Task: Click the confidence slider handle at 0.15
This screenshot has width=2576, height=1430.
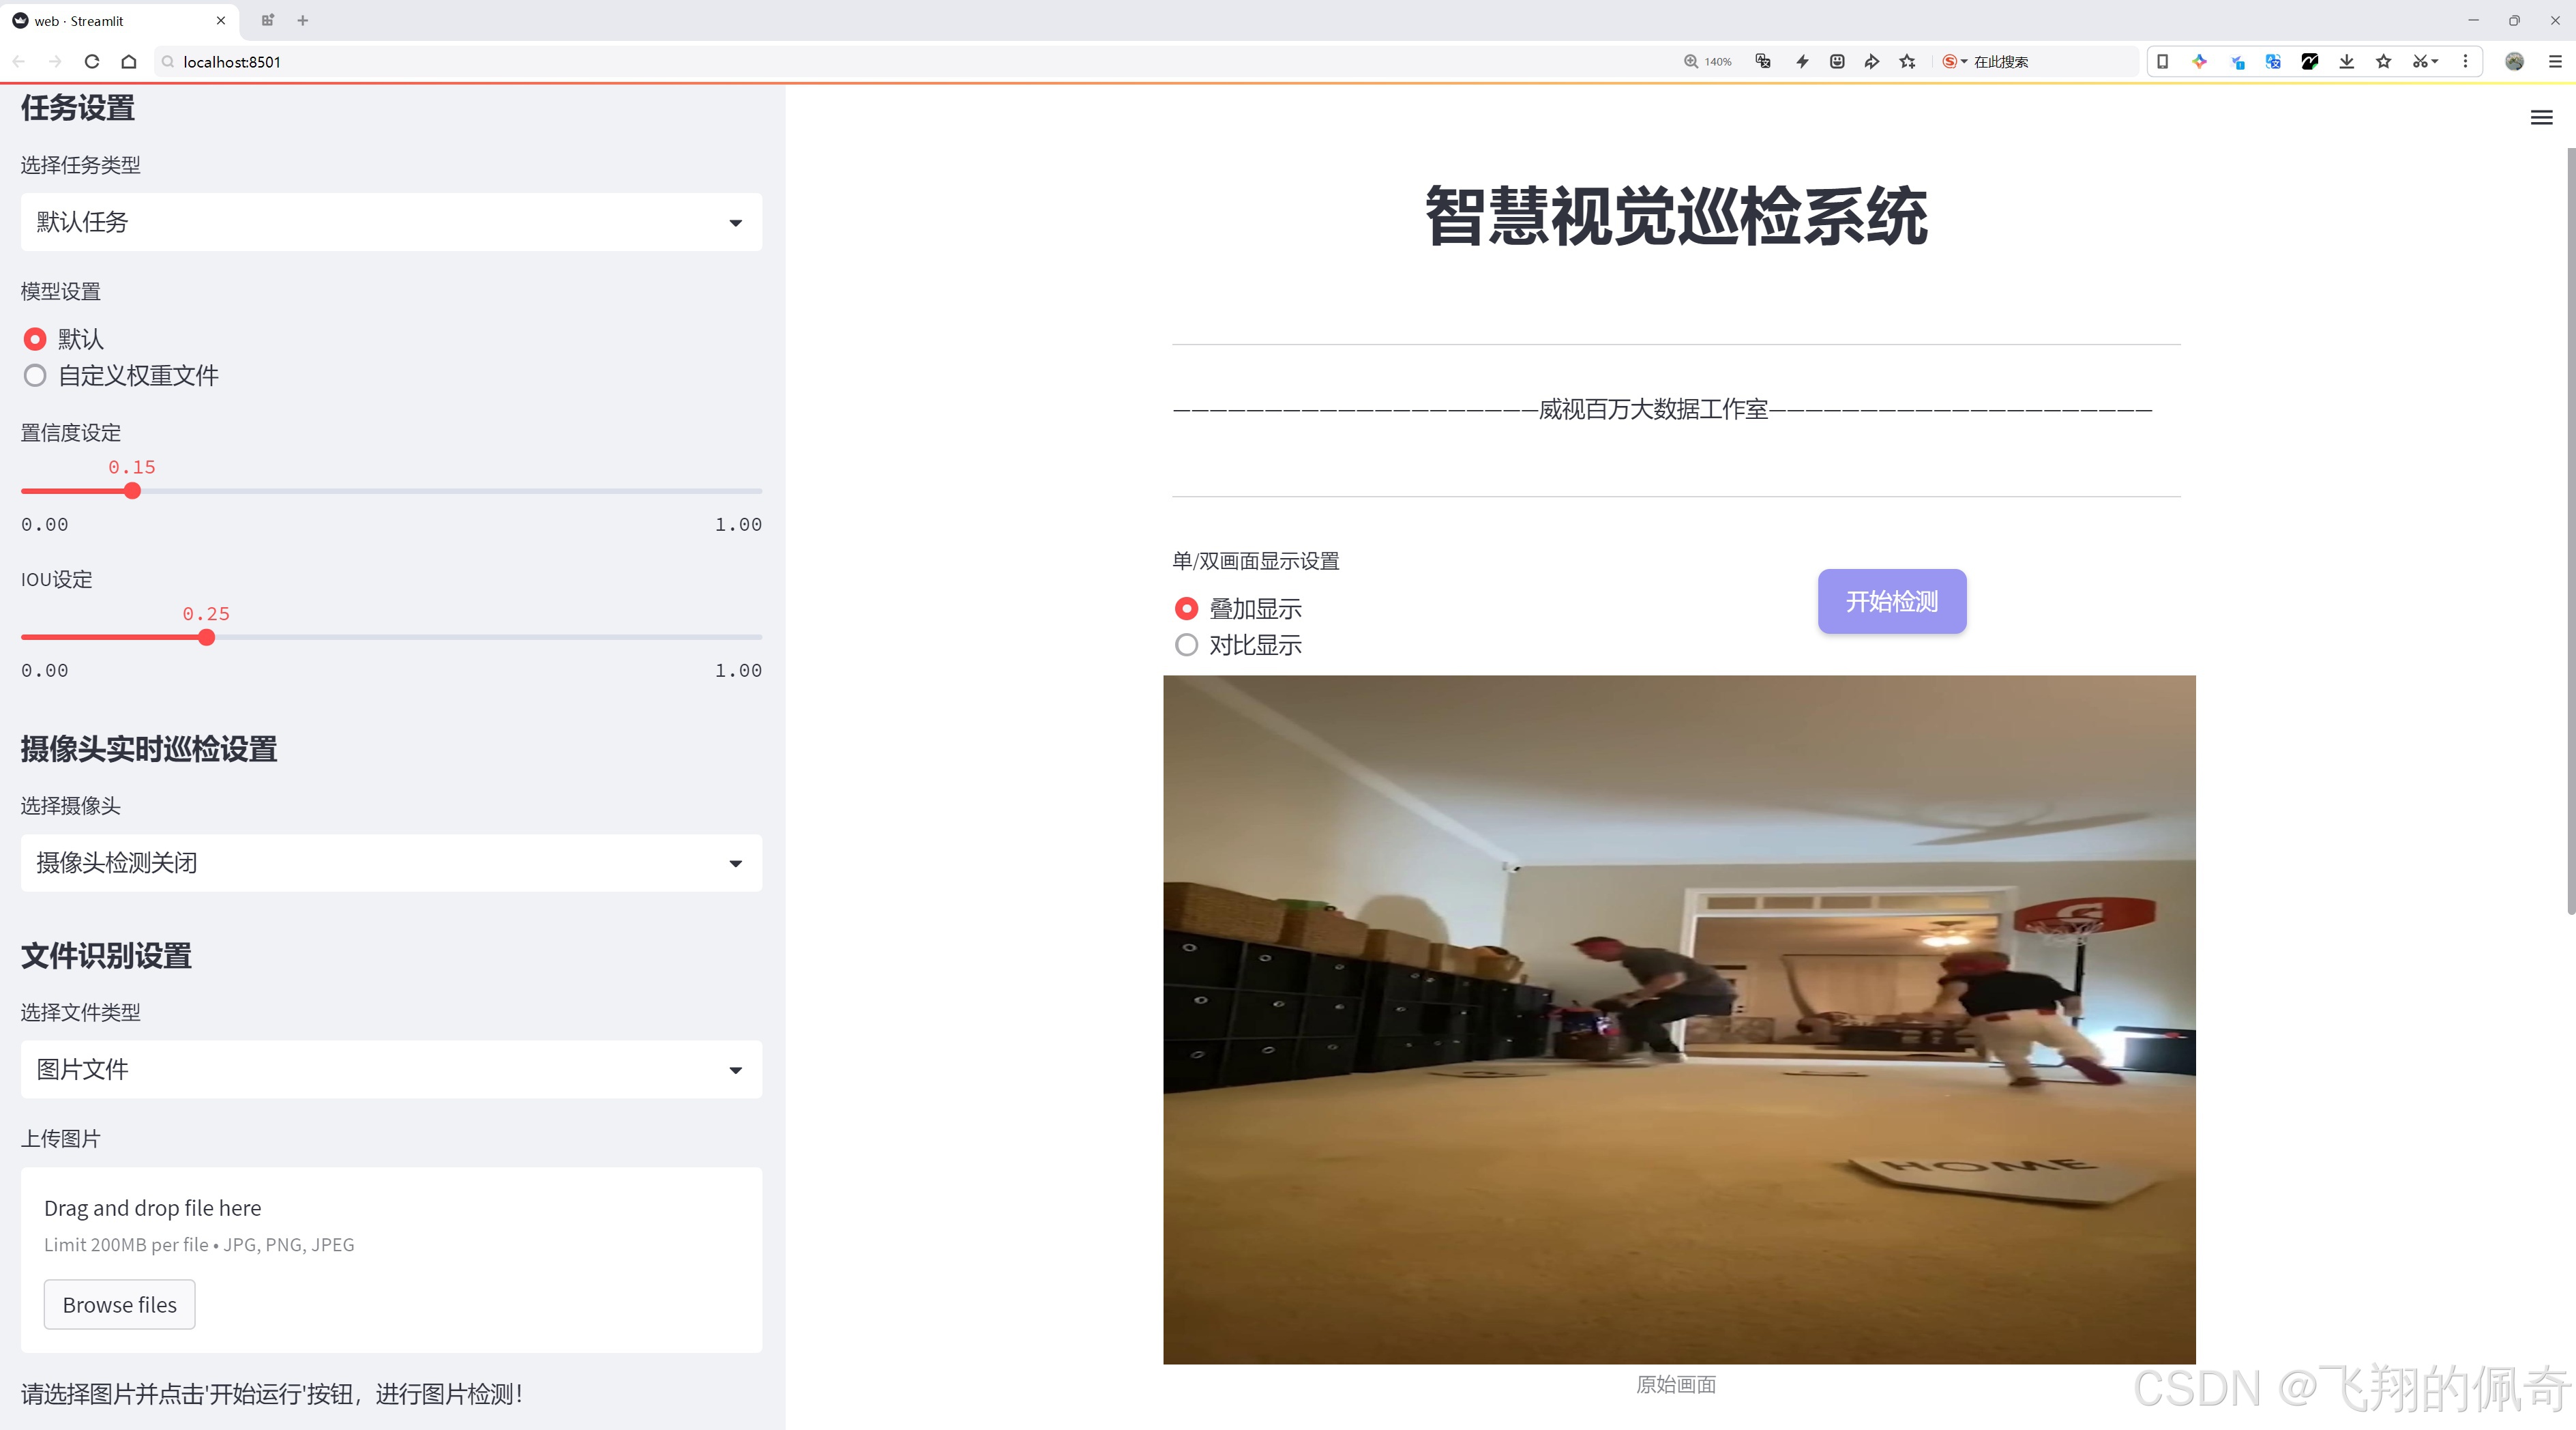Action: point(132,491)
